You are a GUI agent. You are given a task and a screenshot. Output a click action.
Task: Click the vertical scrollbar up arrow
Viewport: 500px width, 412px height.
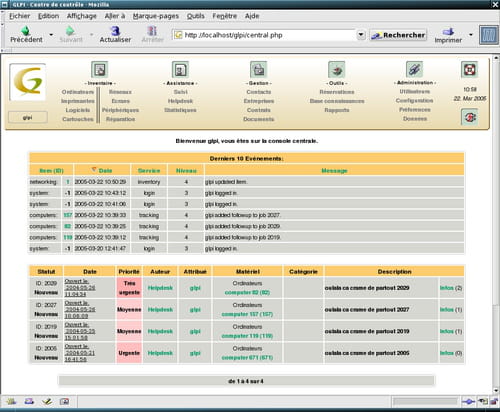496,58
